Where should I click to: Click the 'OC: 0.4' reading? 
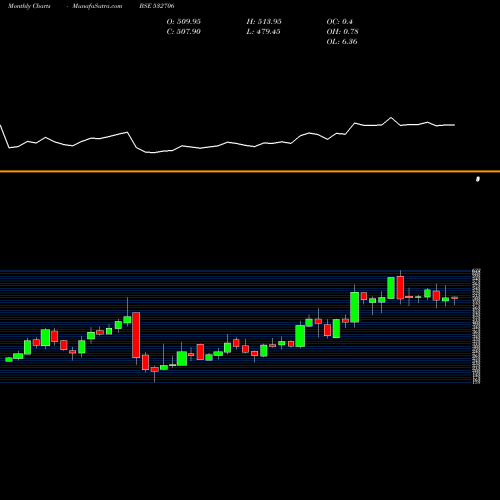pyautogui.click(x=339, y=21)
